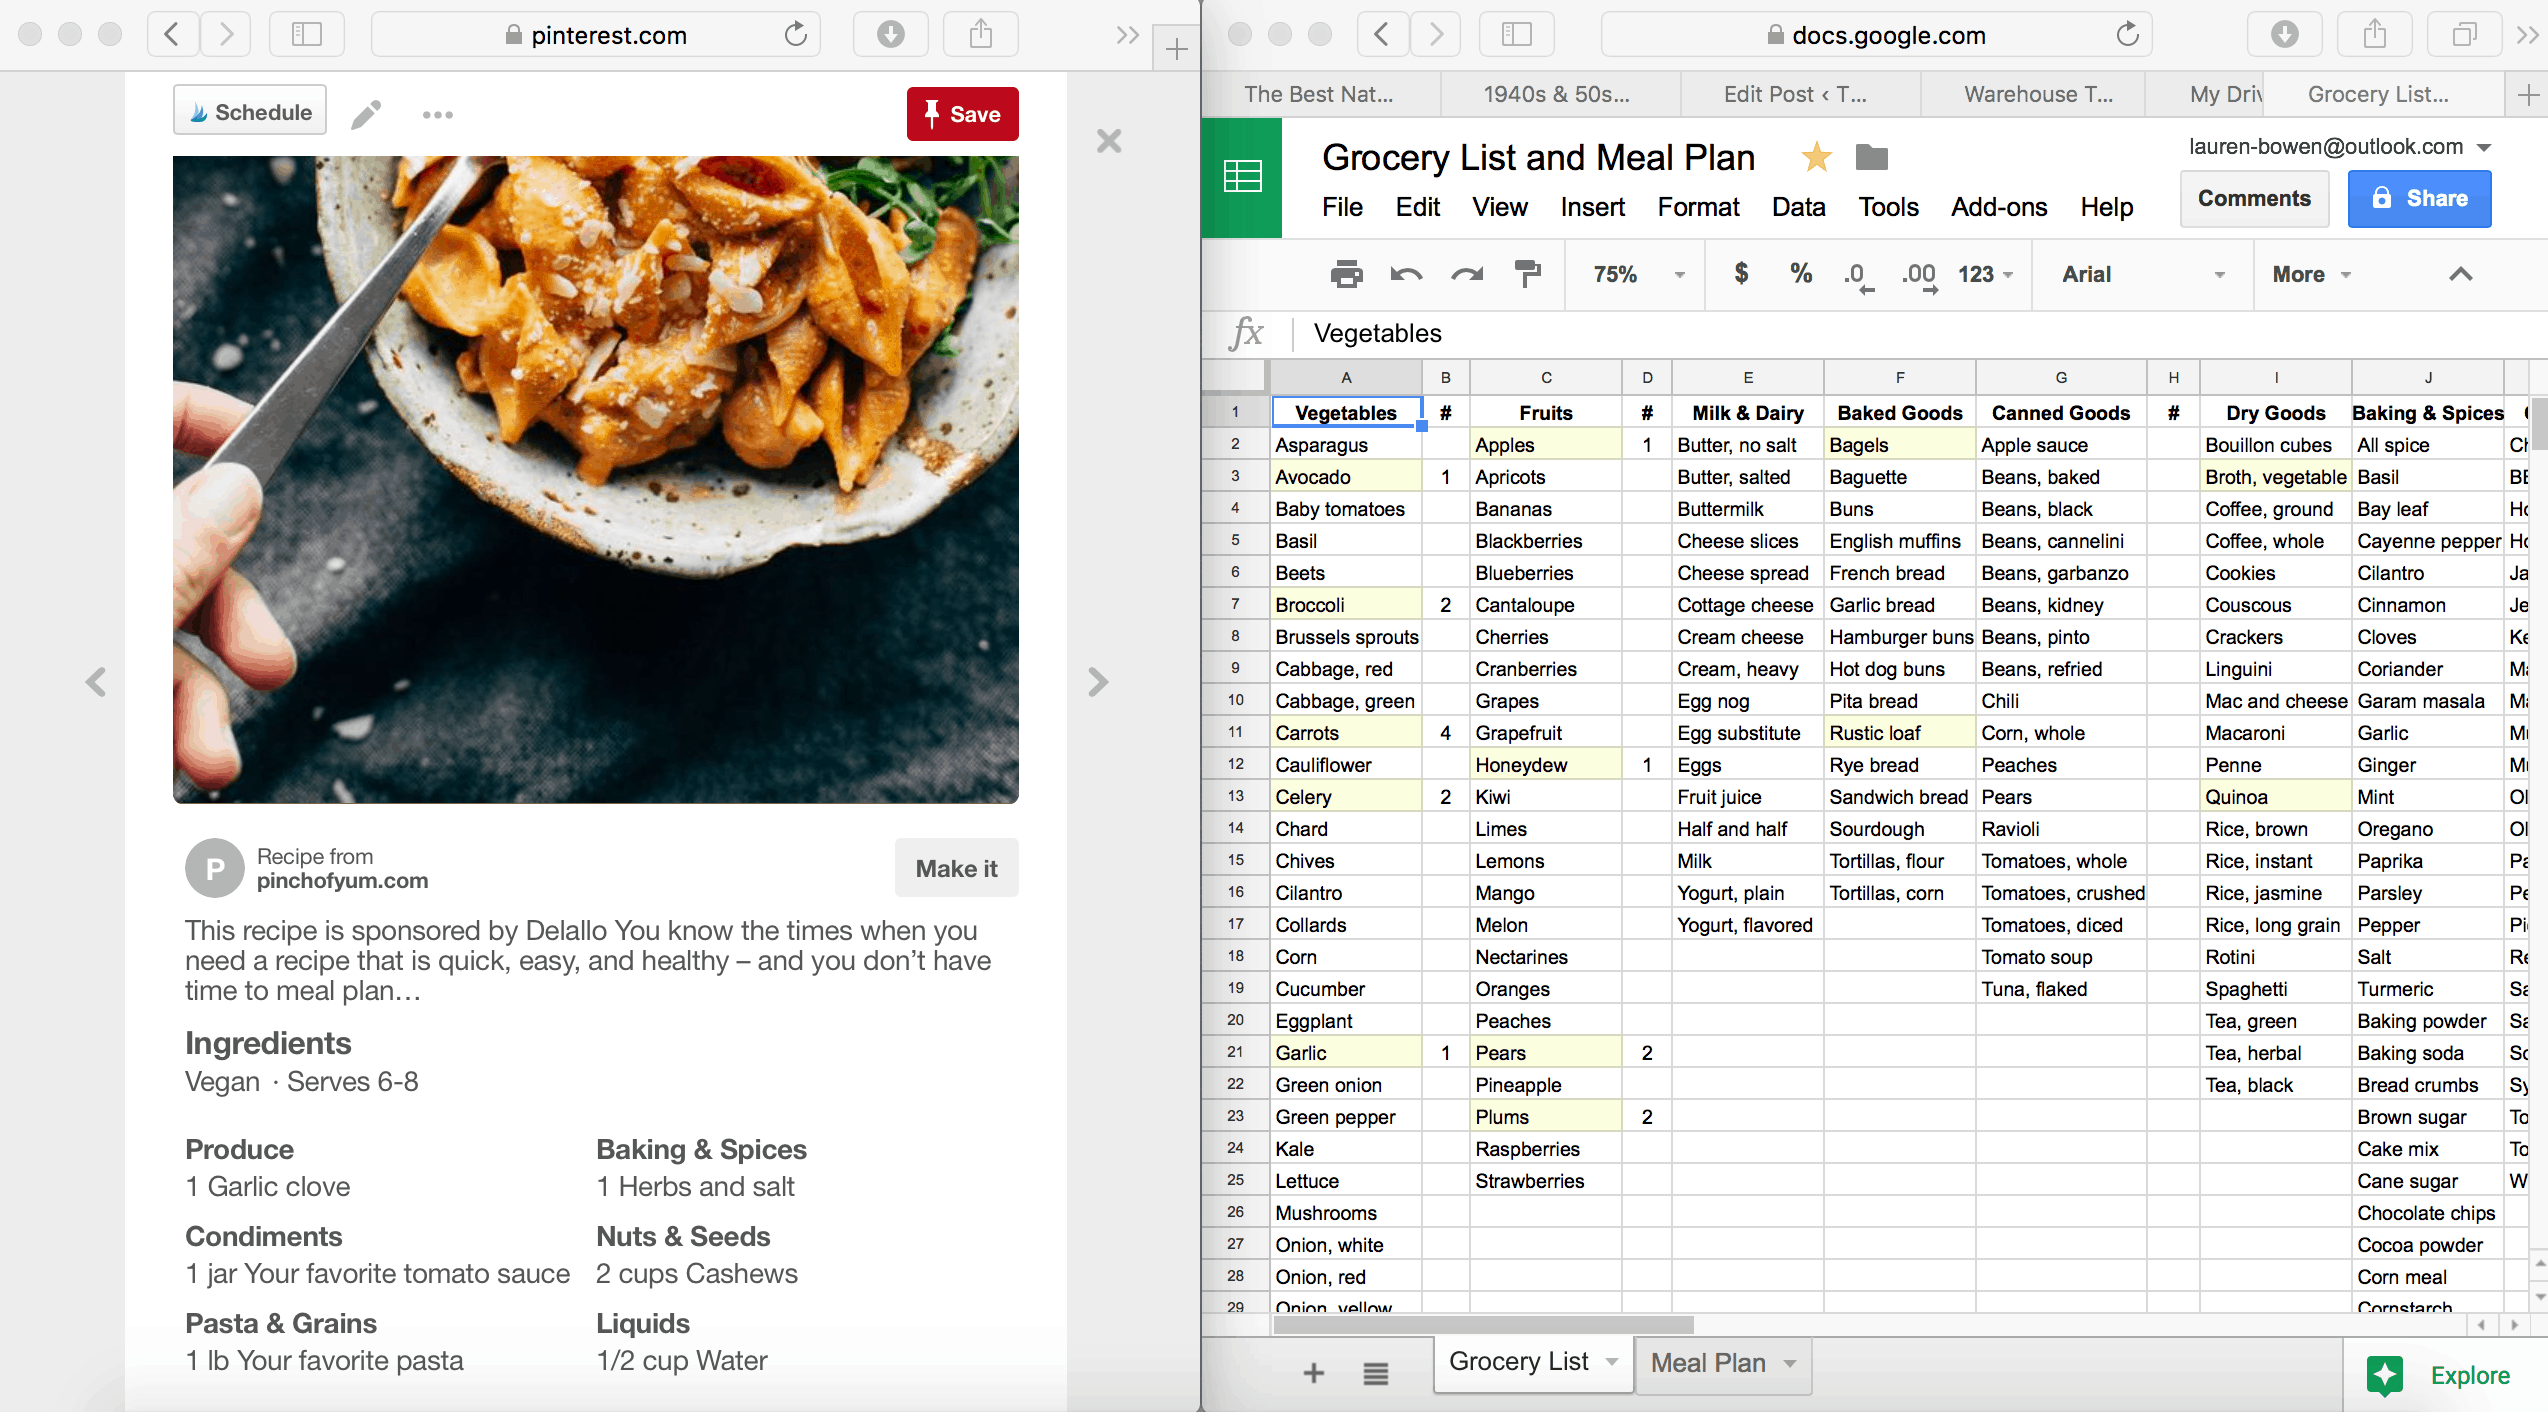The image size is (2548, 1412).
Task: Reload the pinterest.com page
Action: tap(796, 35)
